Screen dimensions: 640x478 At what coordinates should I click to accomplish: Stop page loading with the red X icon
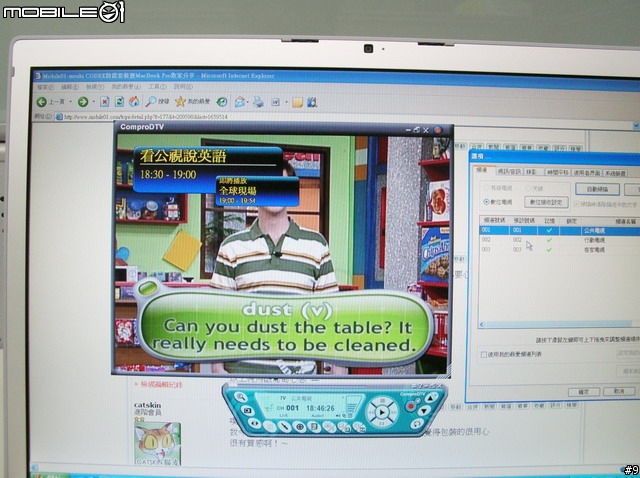[x=104, y=102]
